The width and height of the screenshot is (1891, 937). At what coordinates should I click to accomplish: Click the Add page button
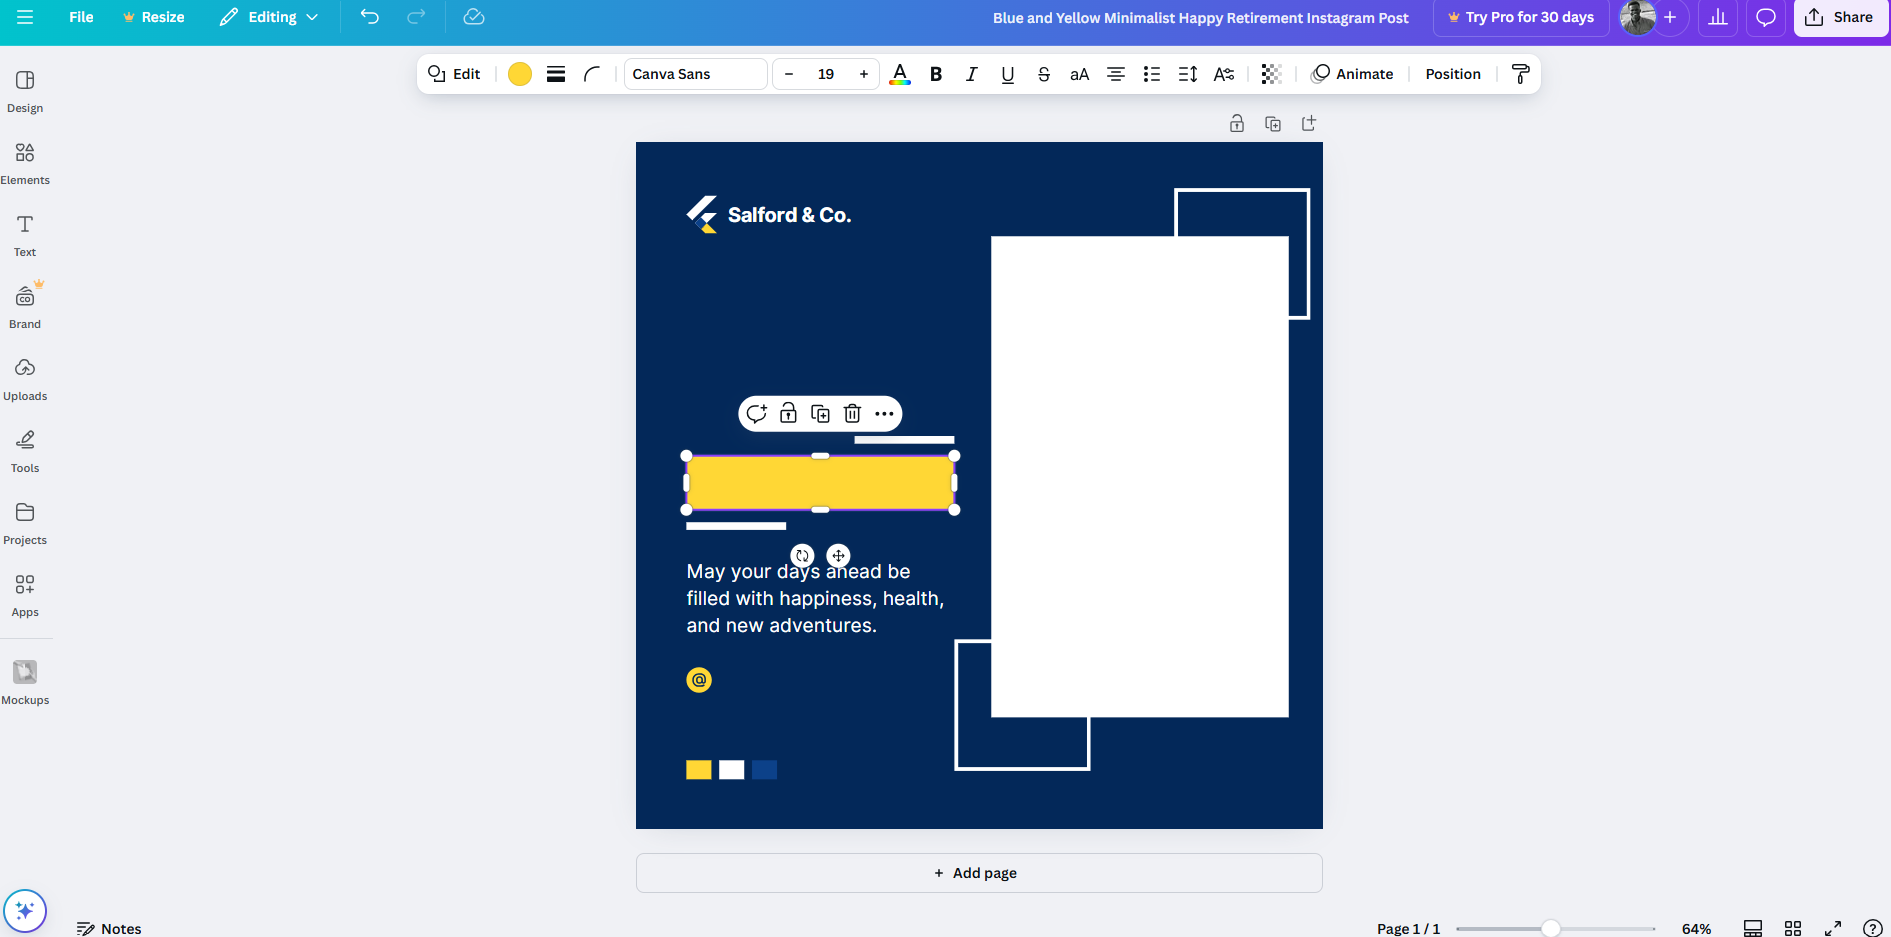pos(979,873)
